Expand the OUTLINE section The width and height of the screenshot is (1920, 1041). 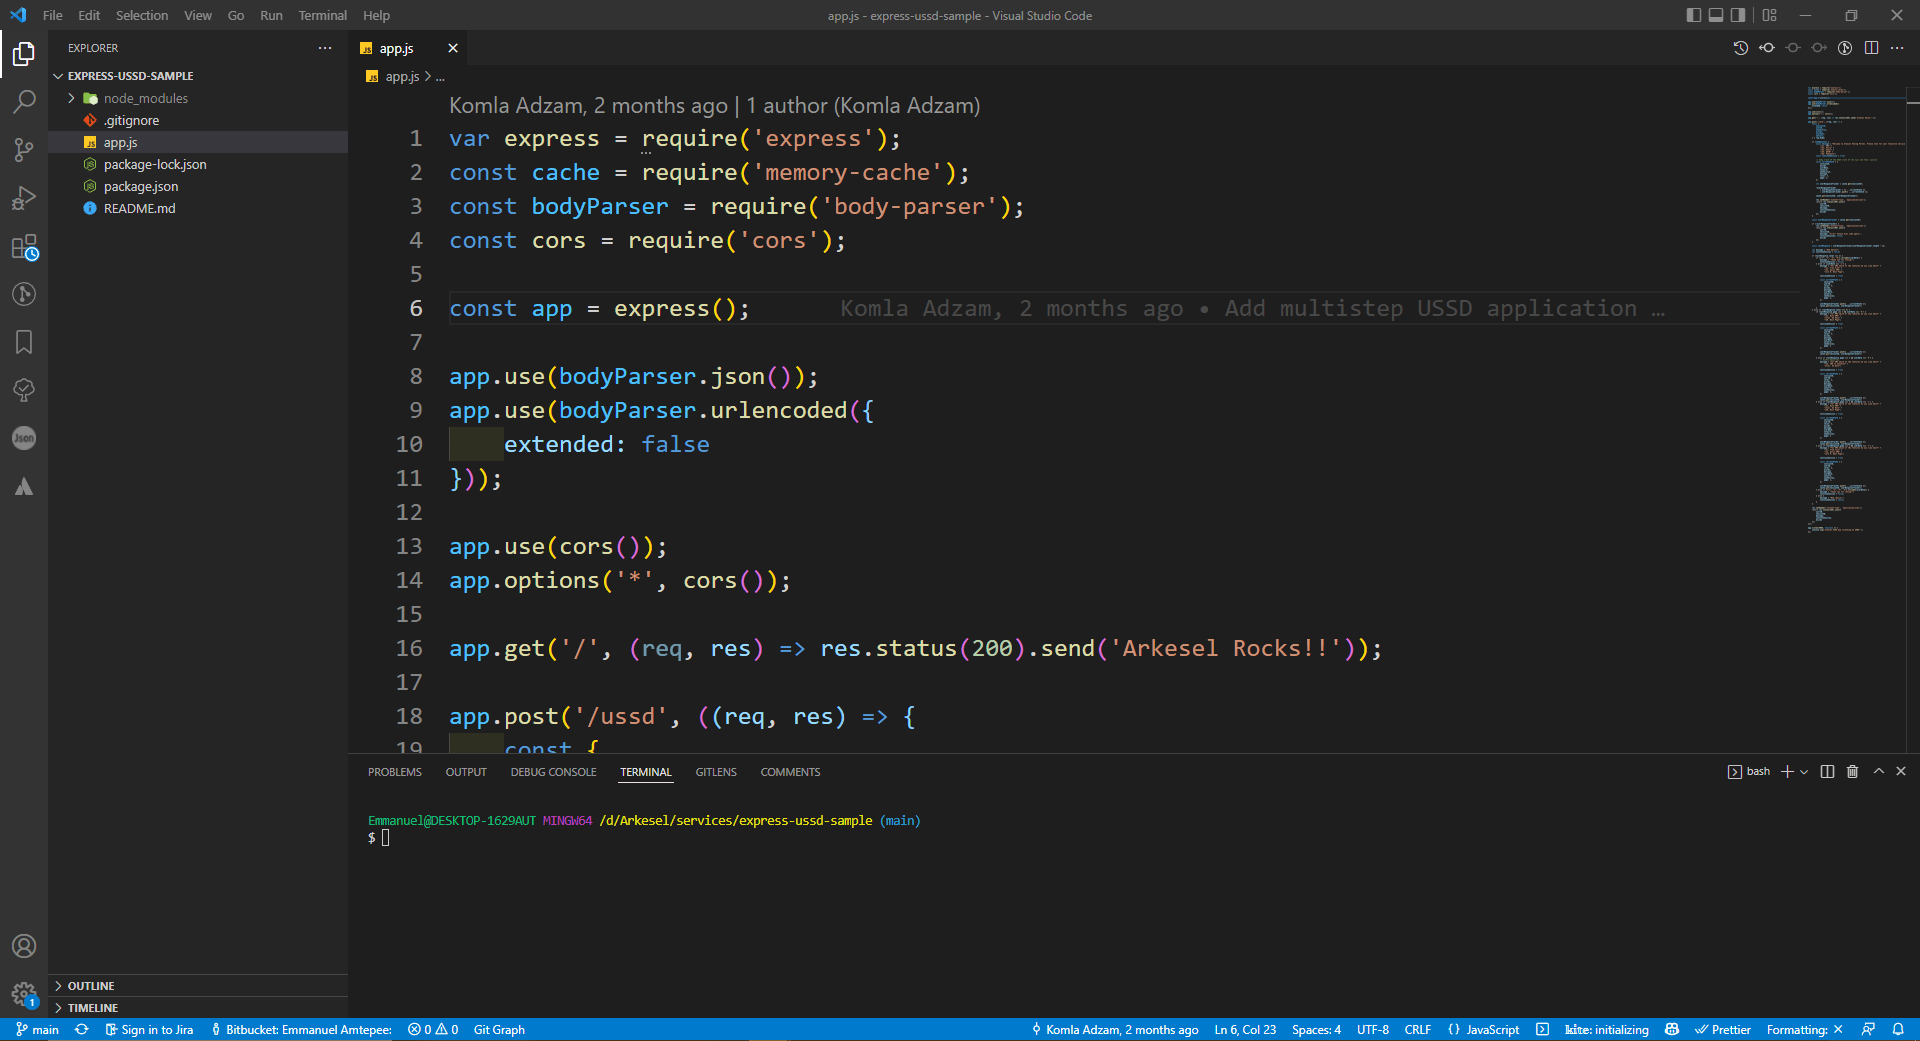point(90,986)
